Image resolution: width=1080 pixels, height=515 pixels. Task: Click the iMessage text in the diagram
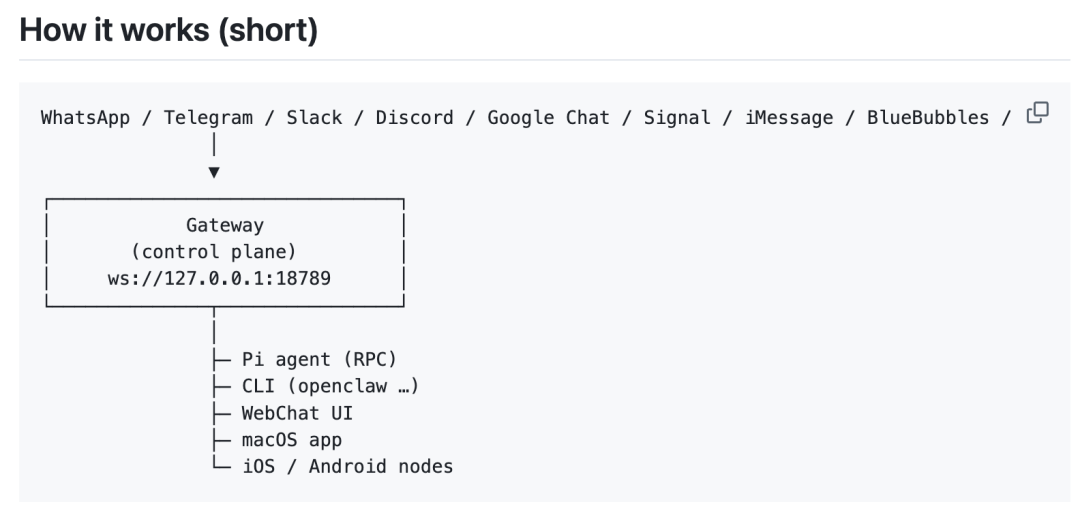pyautogui.click(x=789, y=118)
